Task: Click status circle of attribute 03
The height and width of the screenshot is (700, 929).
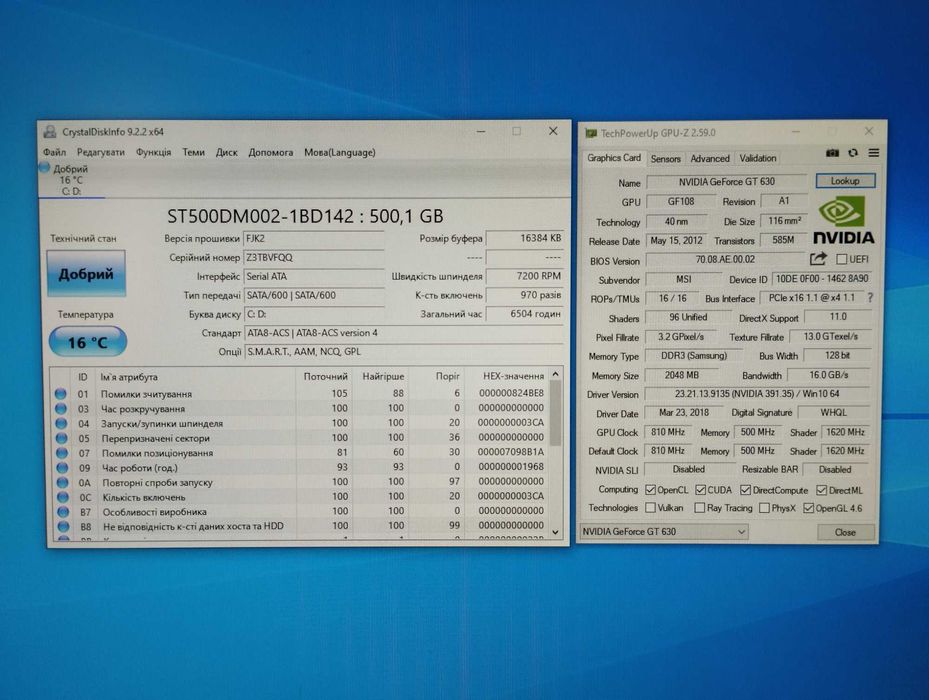Action: pos(60,408)
